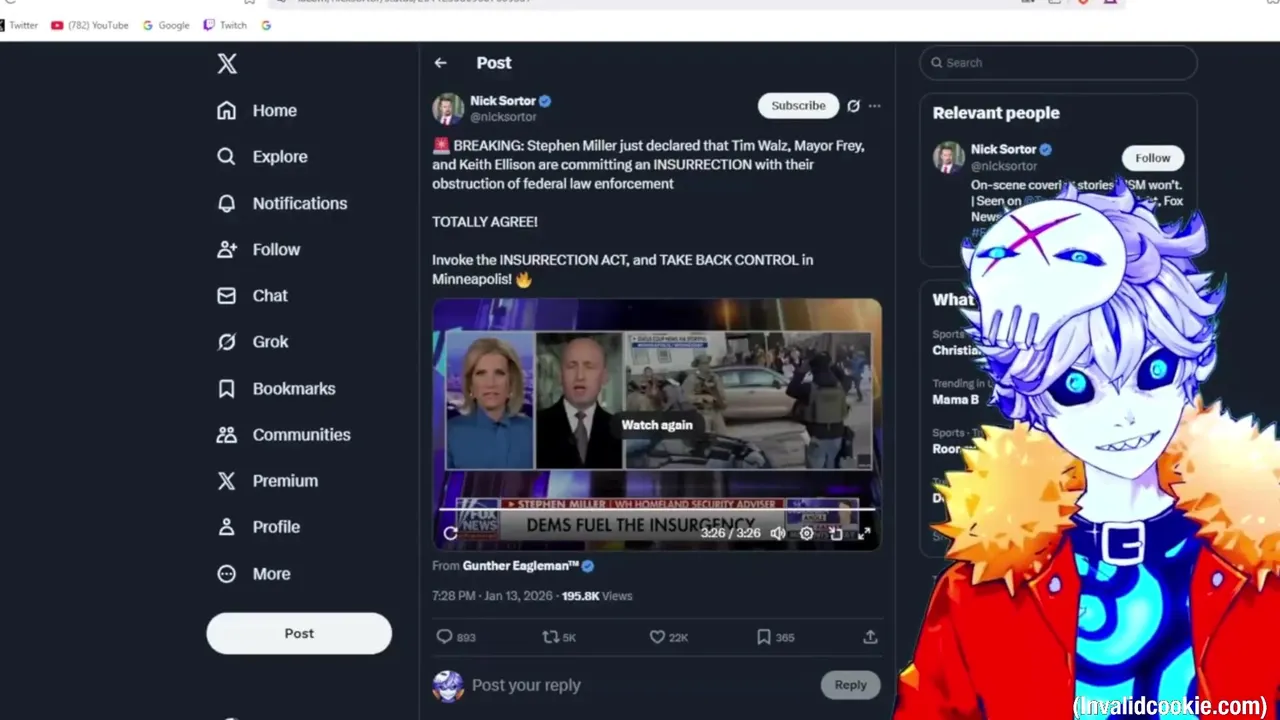Viewport: 1280px width, 720px height.
Task: Go back using the arrow
Action: [x=441, y=63]
